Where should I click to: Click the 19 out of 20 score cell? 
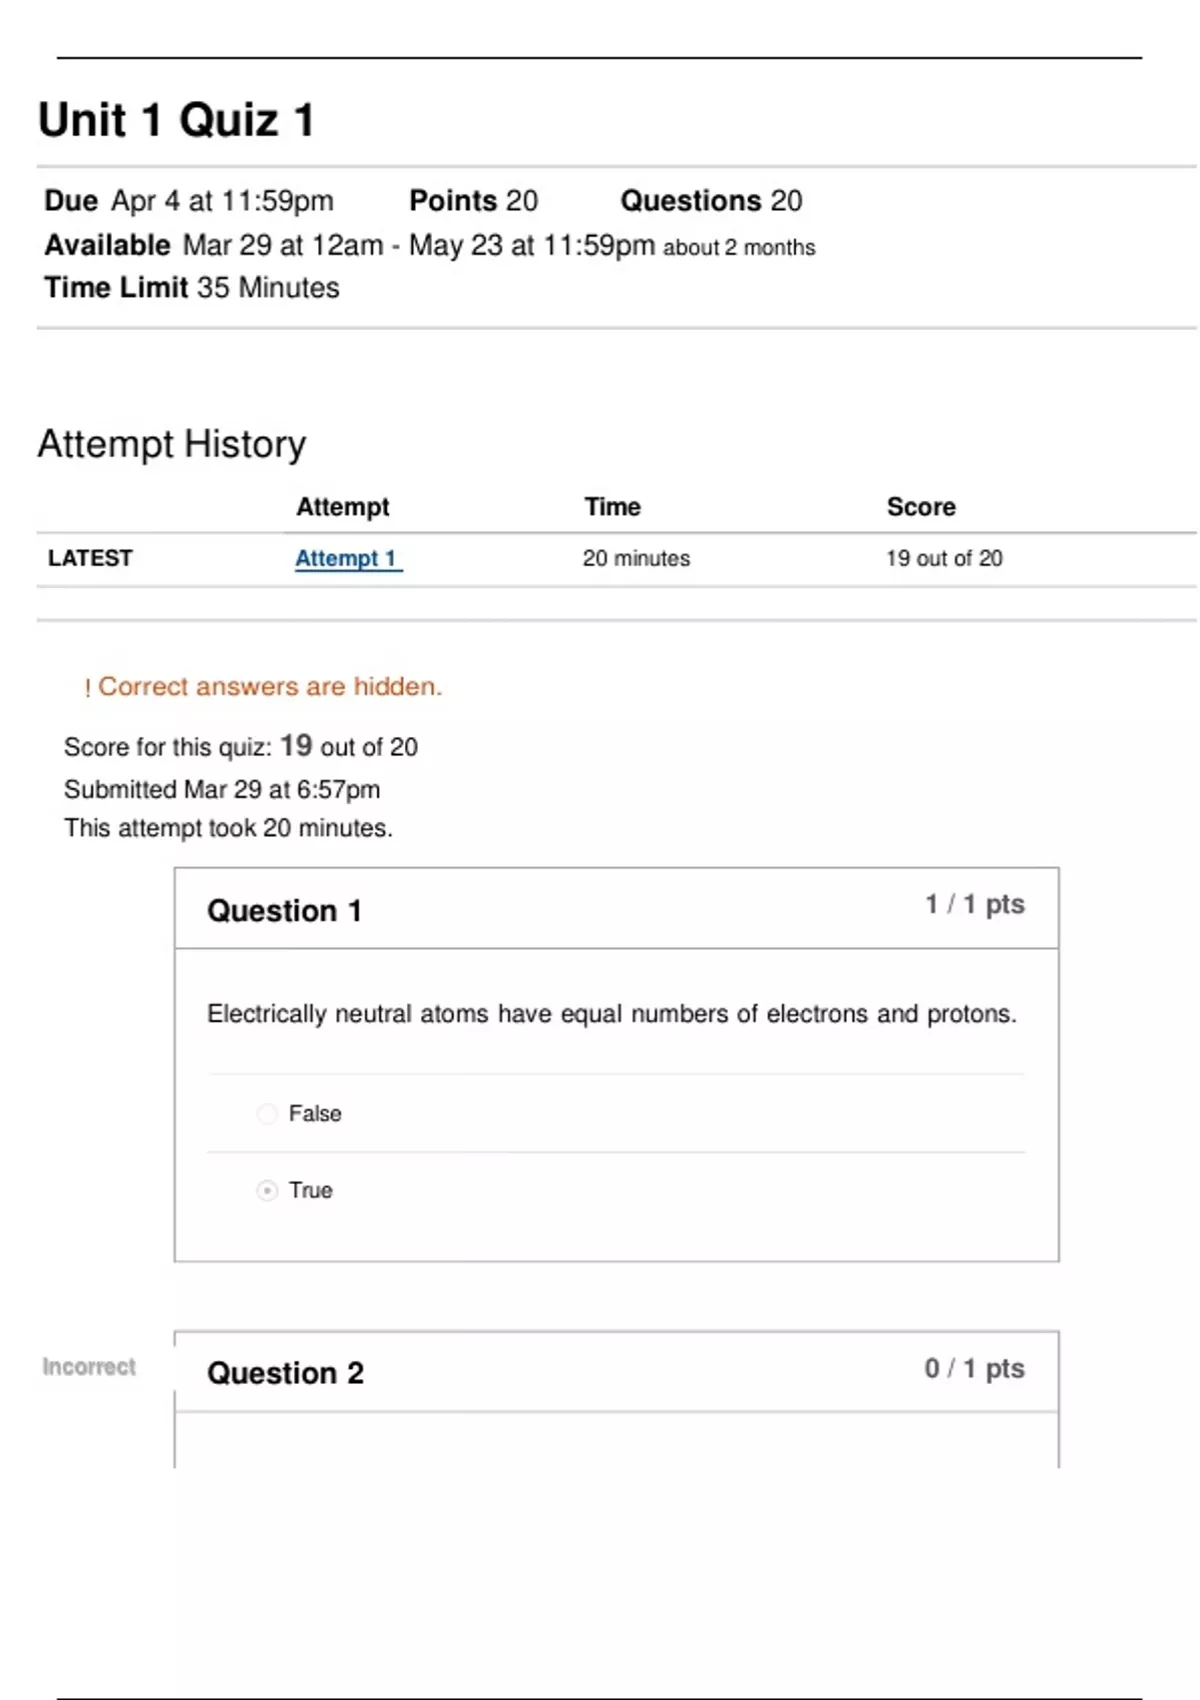click(943, 559)
